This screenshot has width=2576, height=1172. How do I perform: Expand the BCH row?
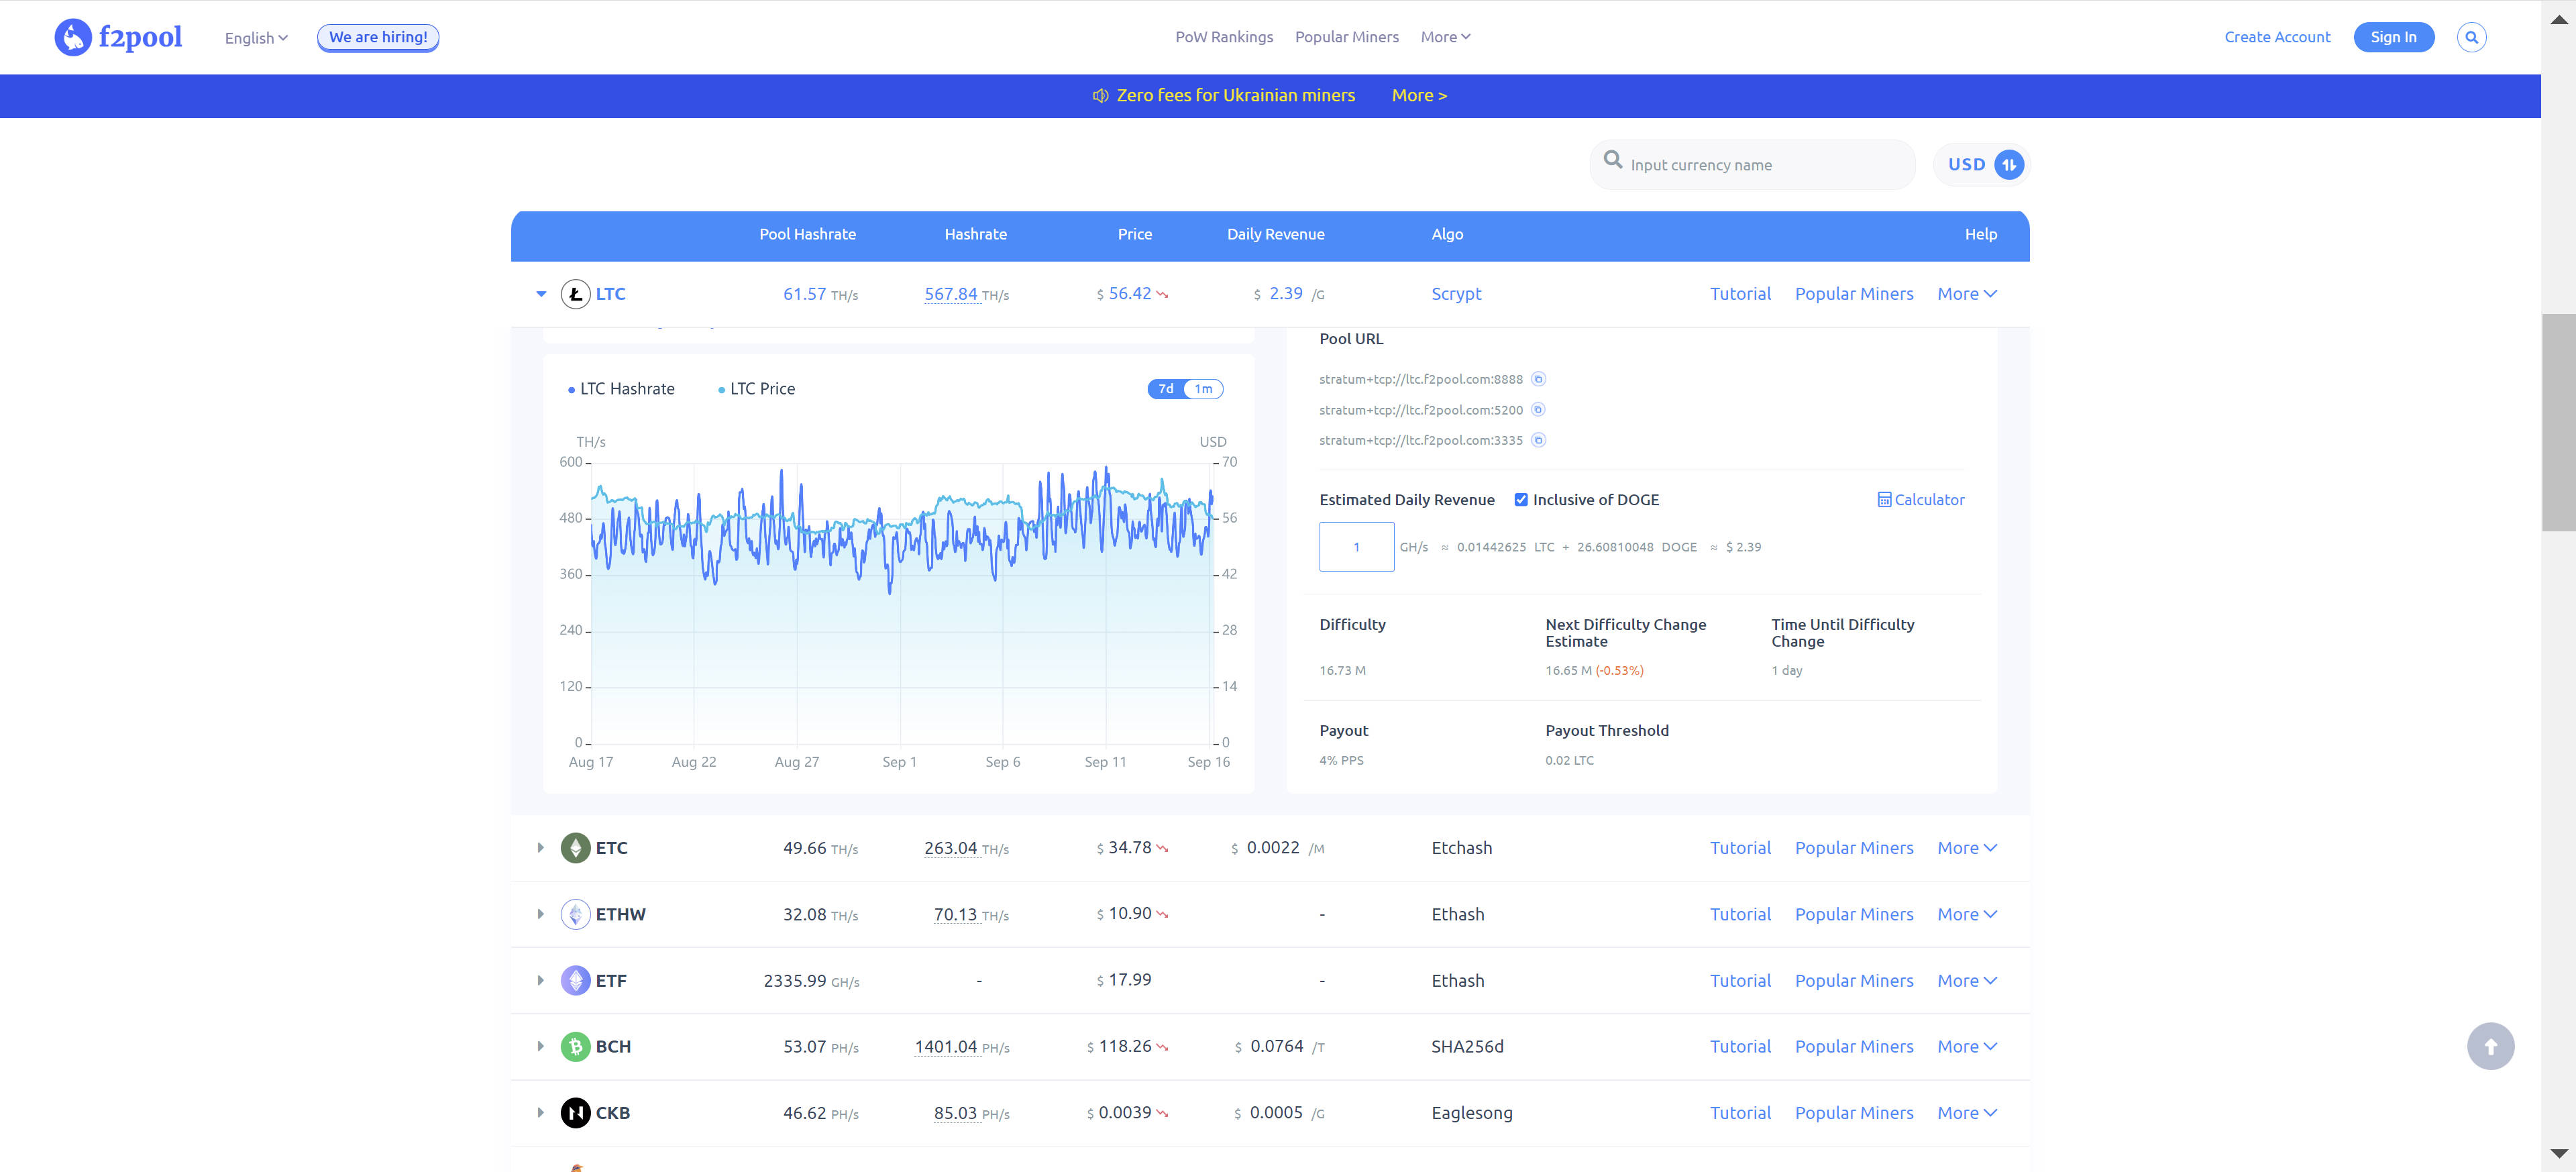(x=541, y=1047)
